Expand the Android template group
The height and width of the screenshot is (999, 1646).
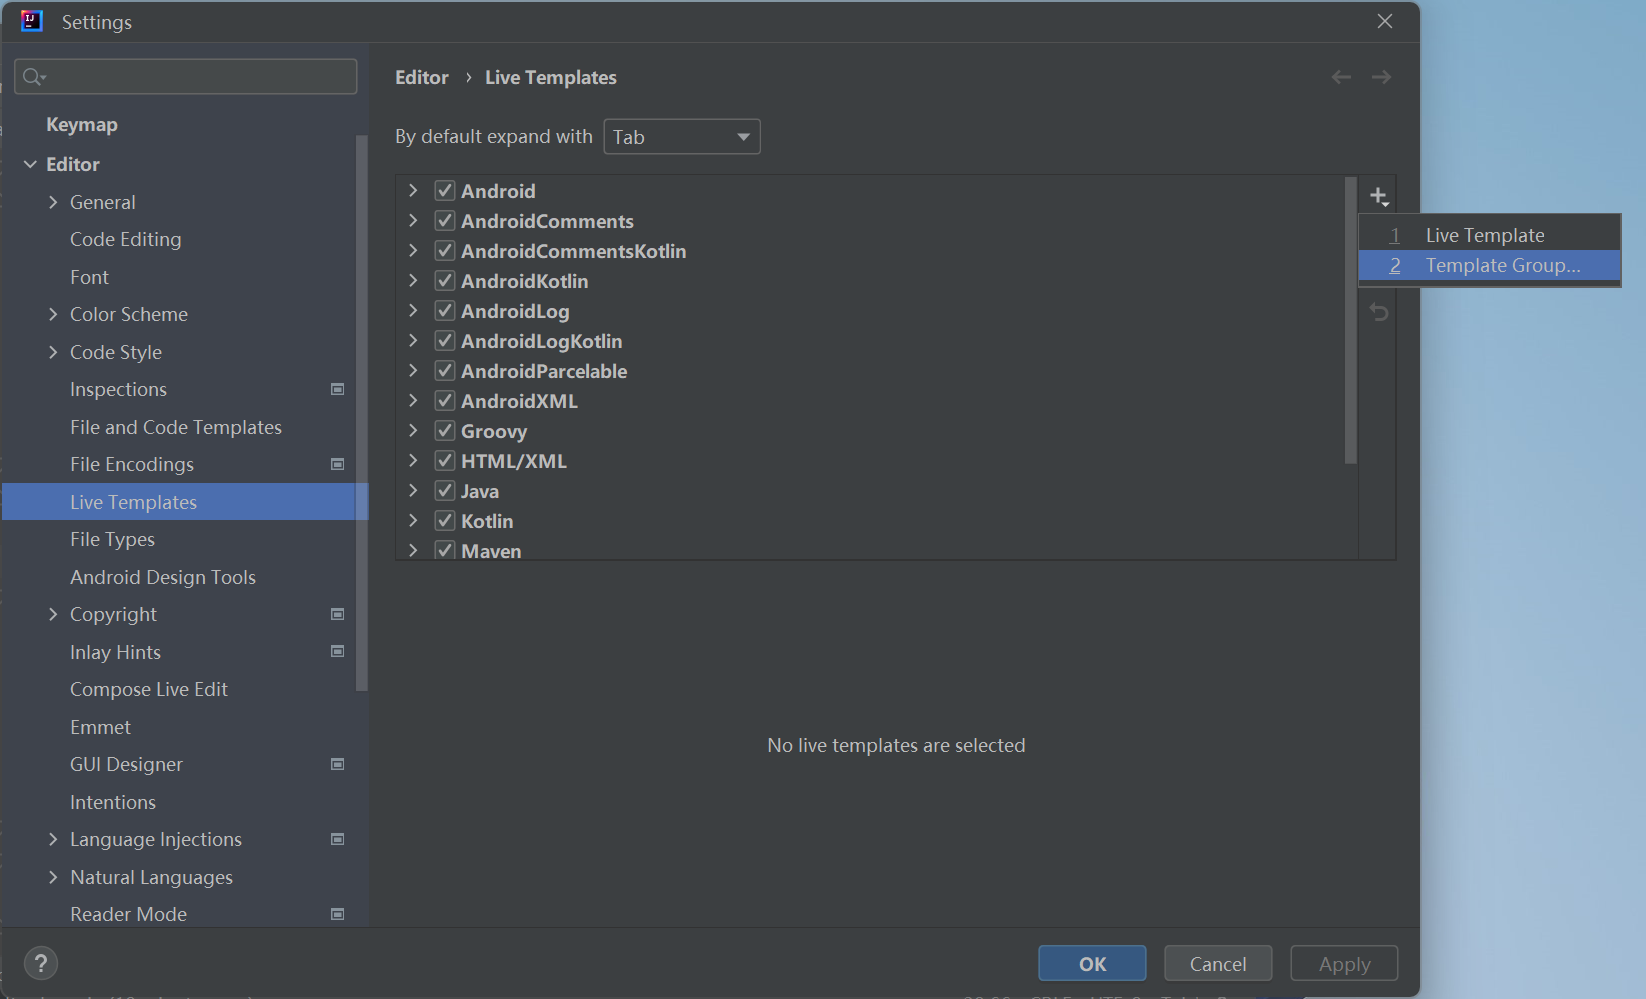point(413,190)
